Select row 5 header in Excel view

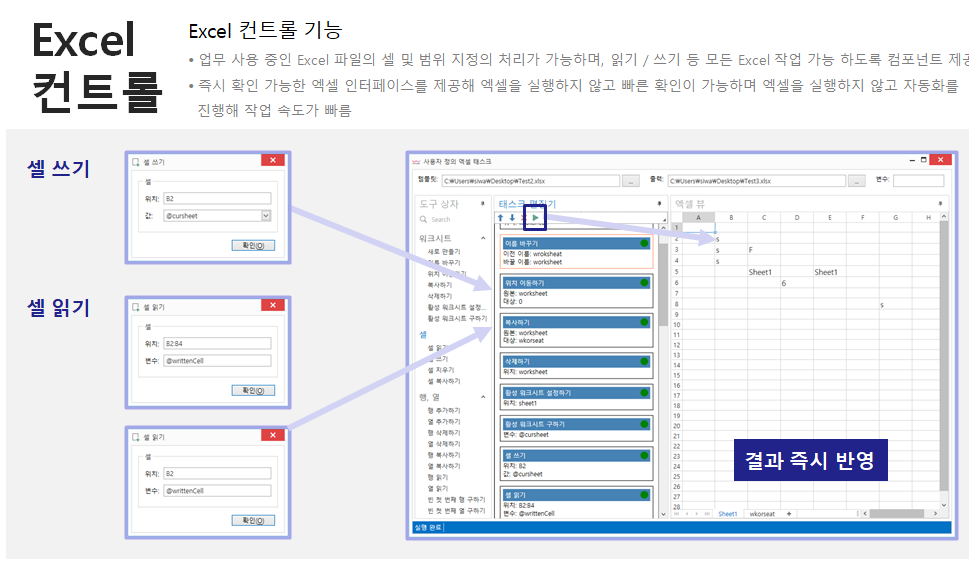(x=677, y=272)
